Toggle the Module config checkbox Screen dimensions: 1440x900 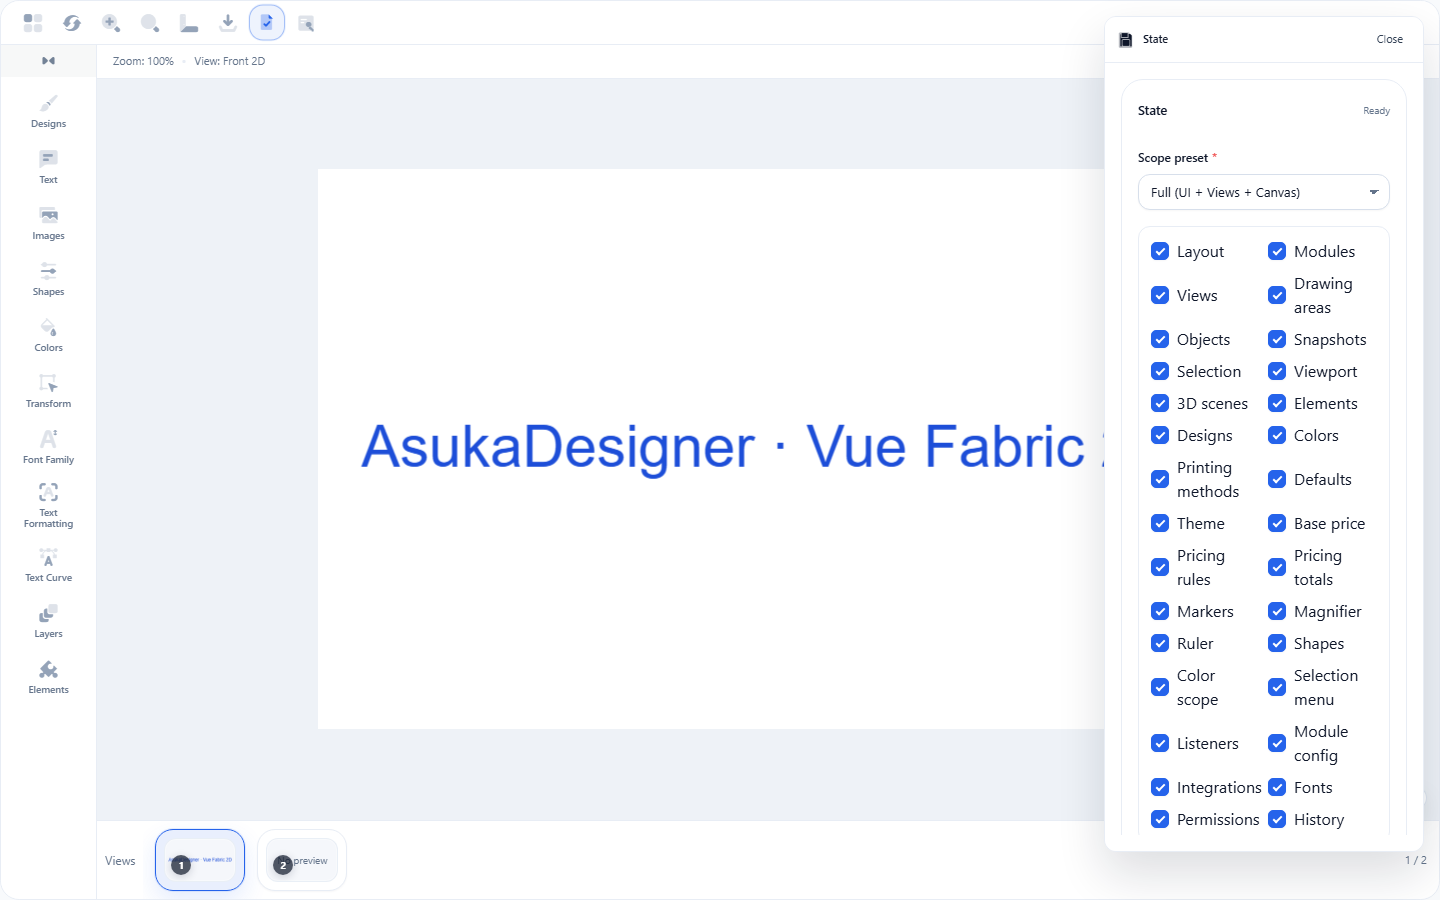[1277, 743]
